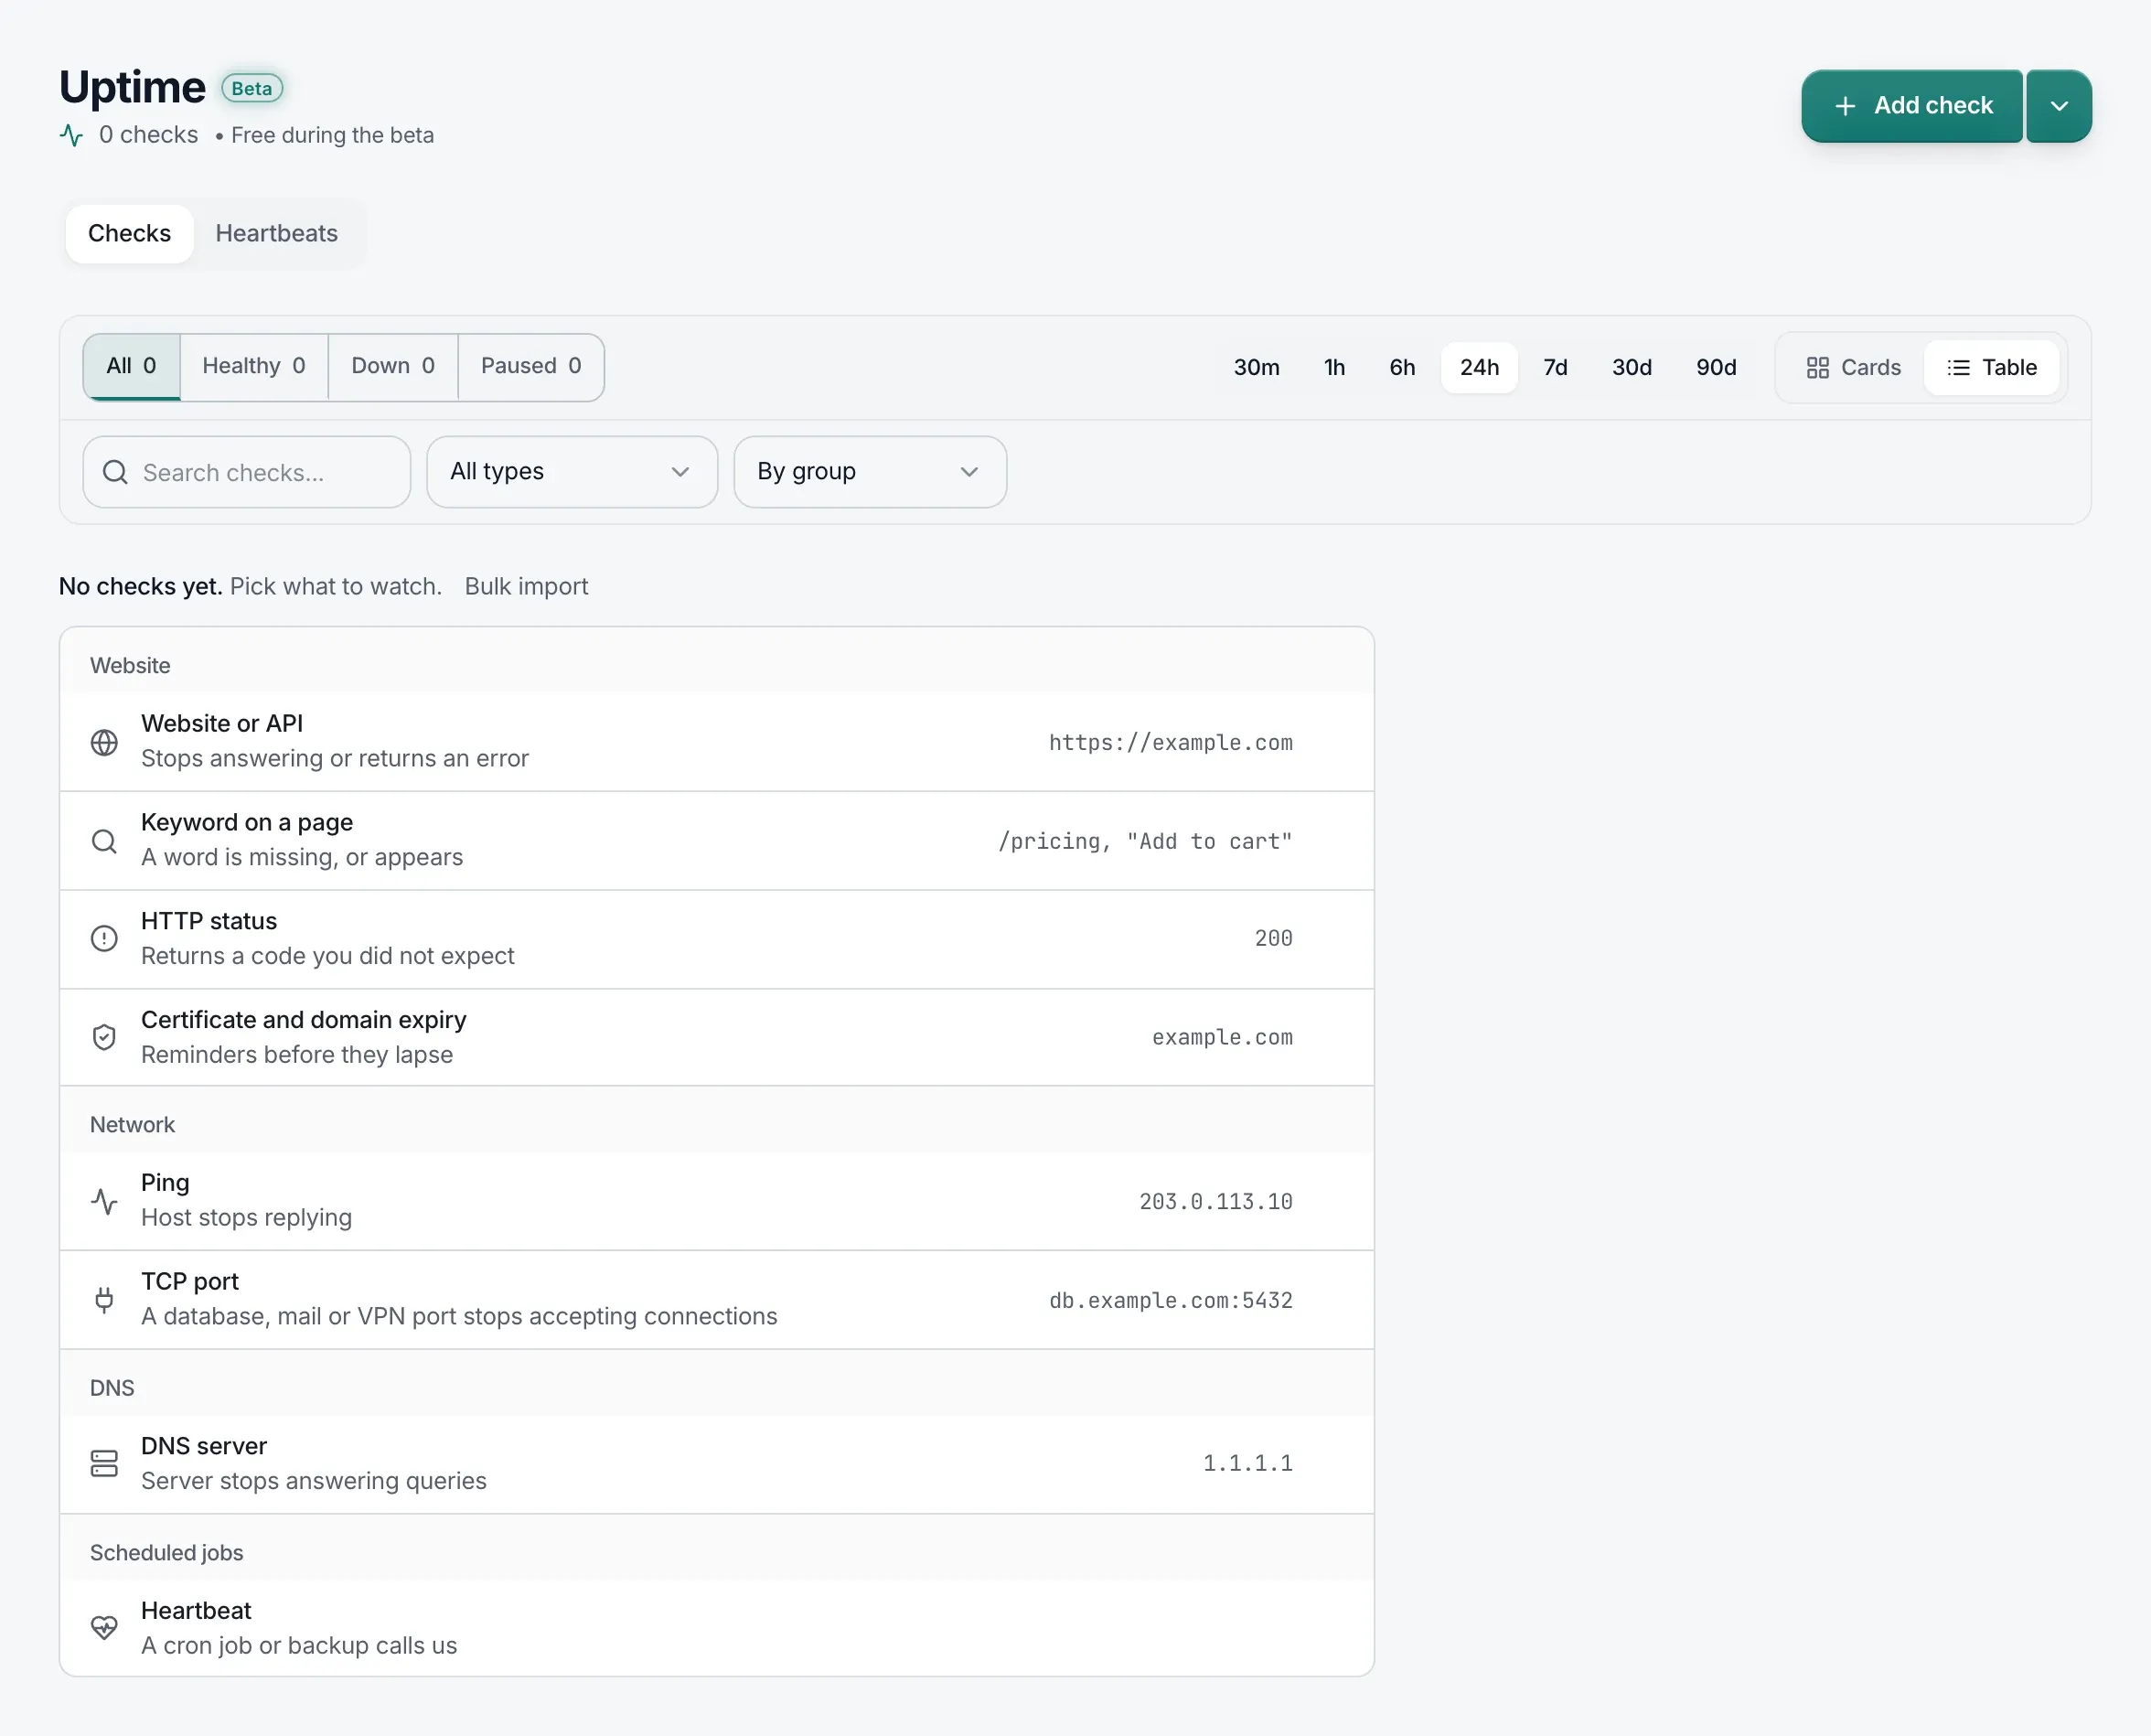Open the Checks tab

click(129, 234)
